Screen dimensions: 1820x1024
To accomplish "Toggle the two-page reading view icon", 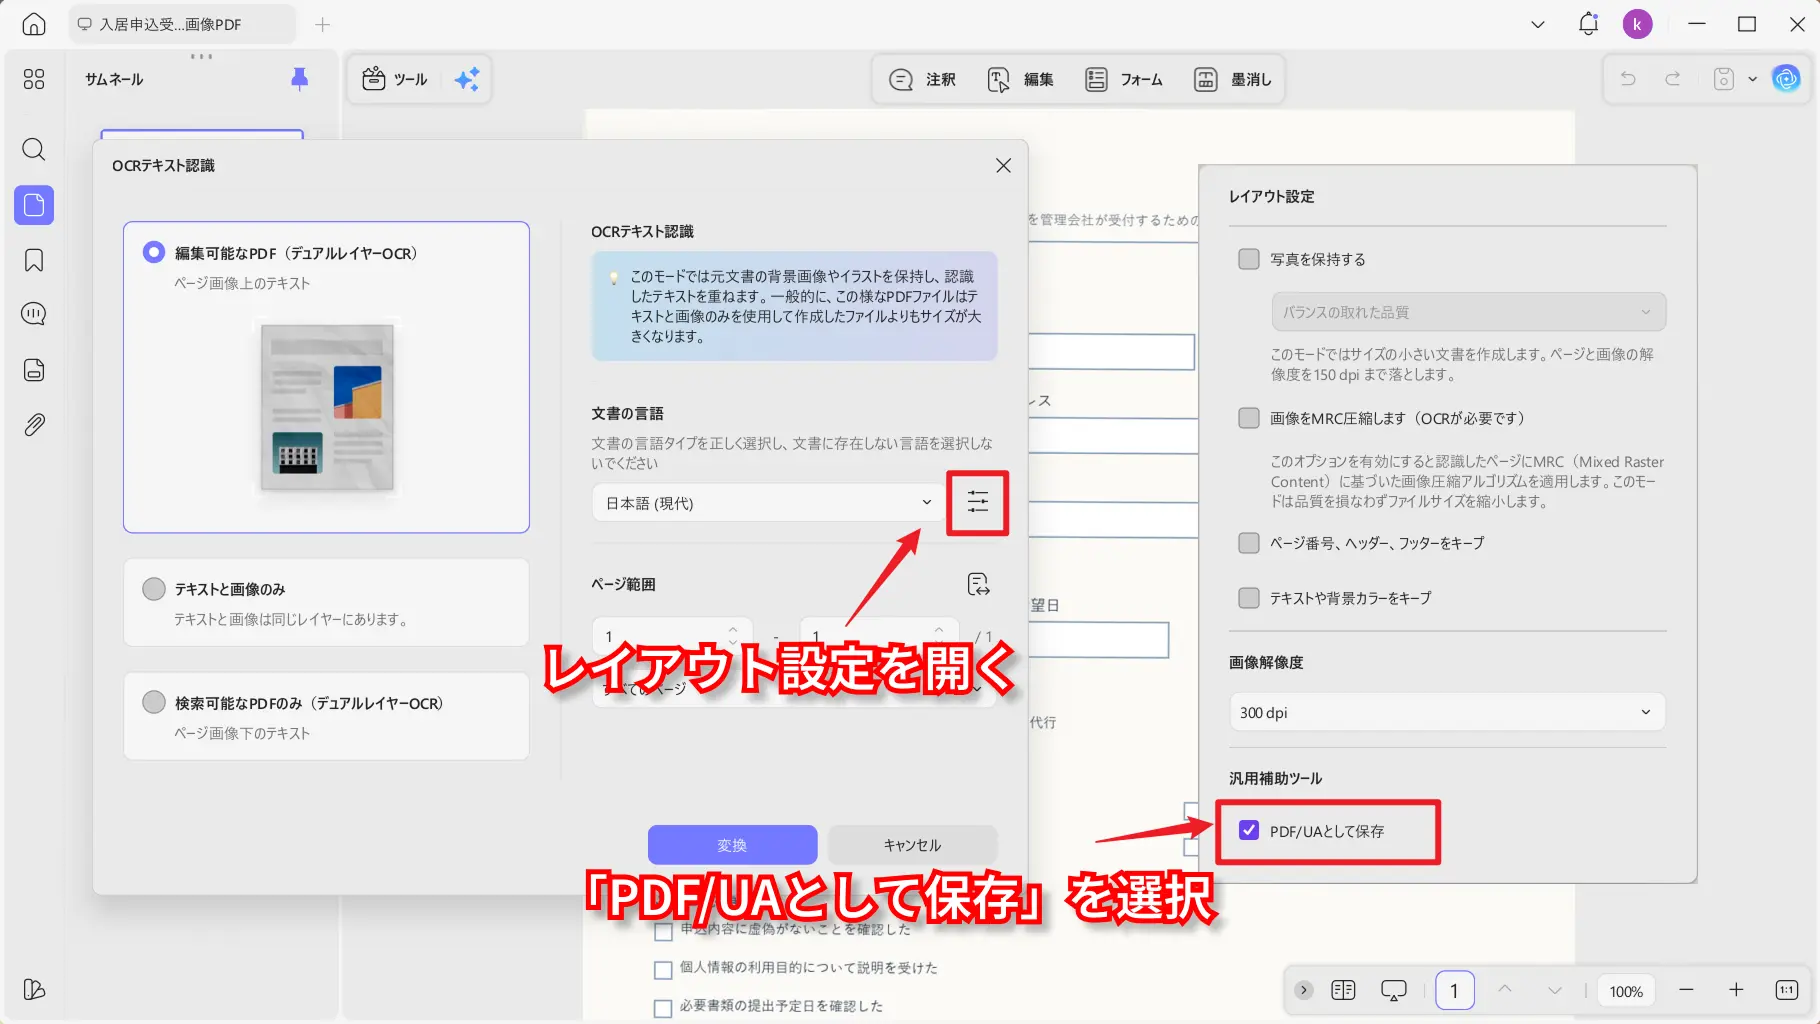I will click(1343, 990).
